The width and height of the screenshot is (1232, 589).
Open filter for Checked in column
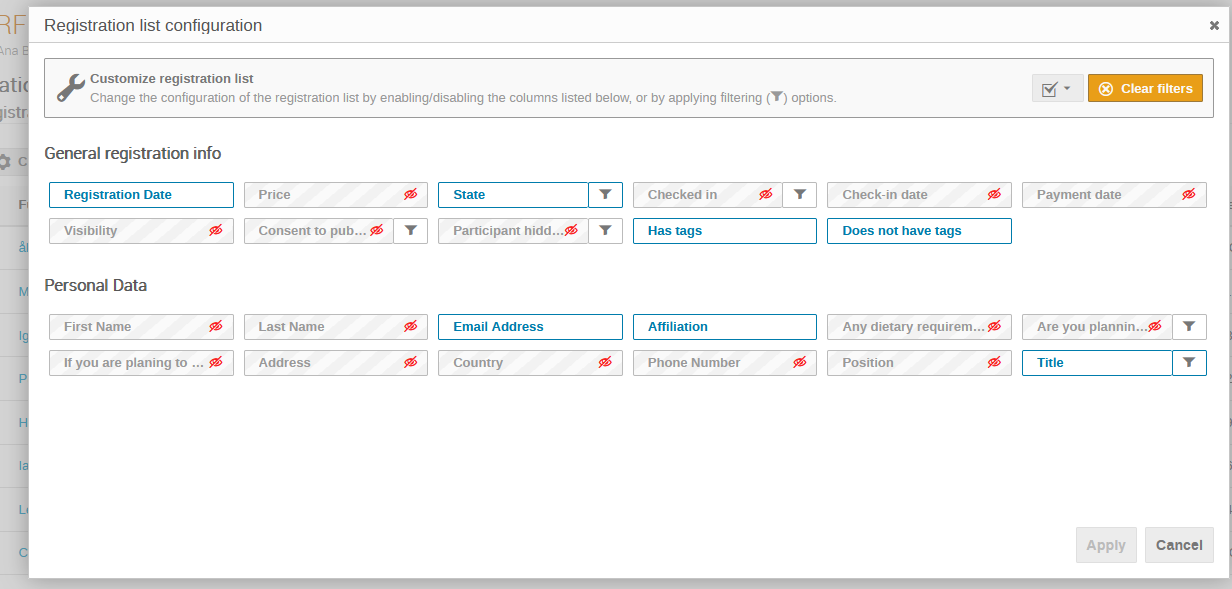click(x=799, y=195)
